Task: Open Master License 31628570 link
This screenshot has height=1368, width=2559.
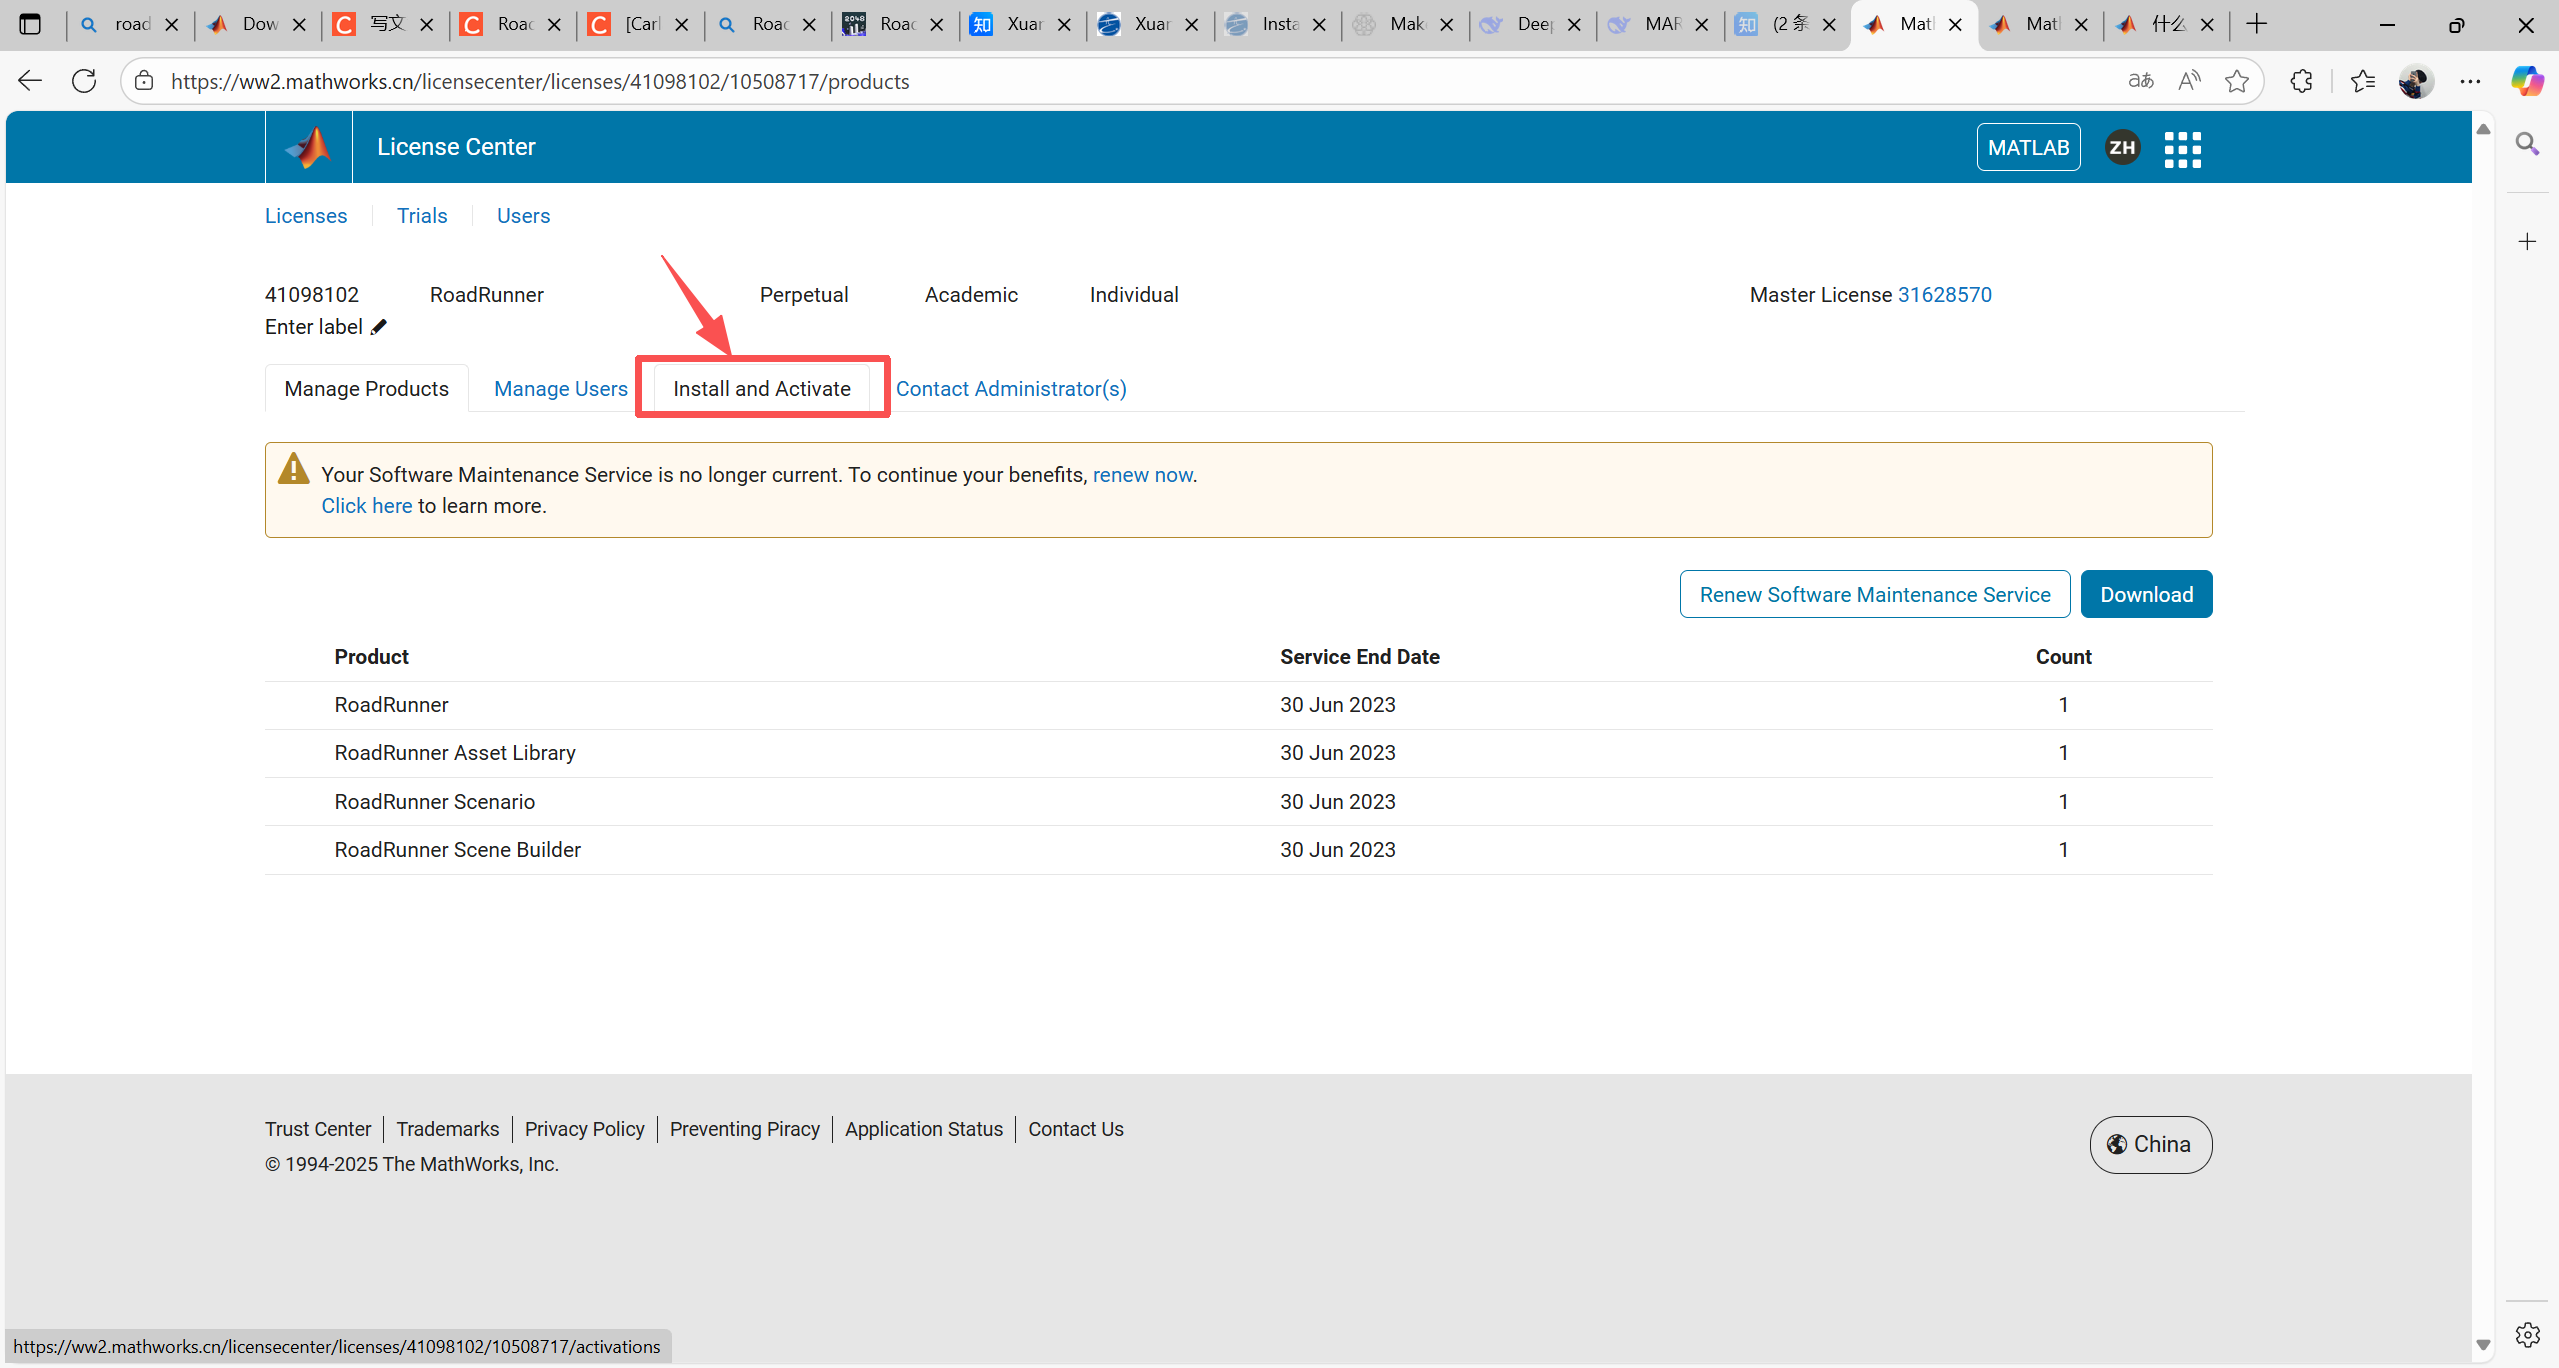Action: (x=1944, y=295)
